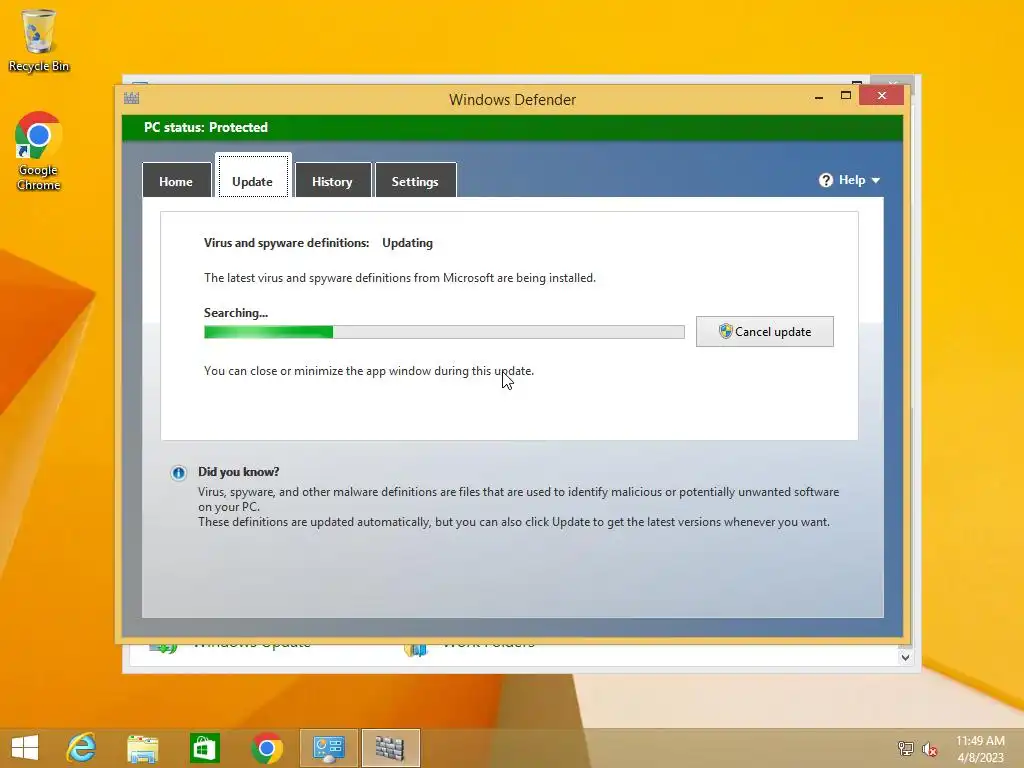This screenshot has width=1024, height=768.
Task: Select the Update tab
Action: (x=252, y=177)
